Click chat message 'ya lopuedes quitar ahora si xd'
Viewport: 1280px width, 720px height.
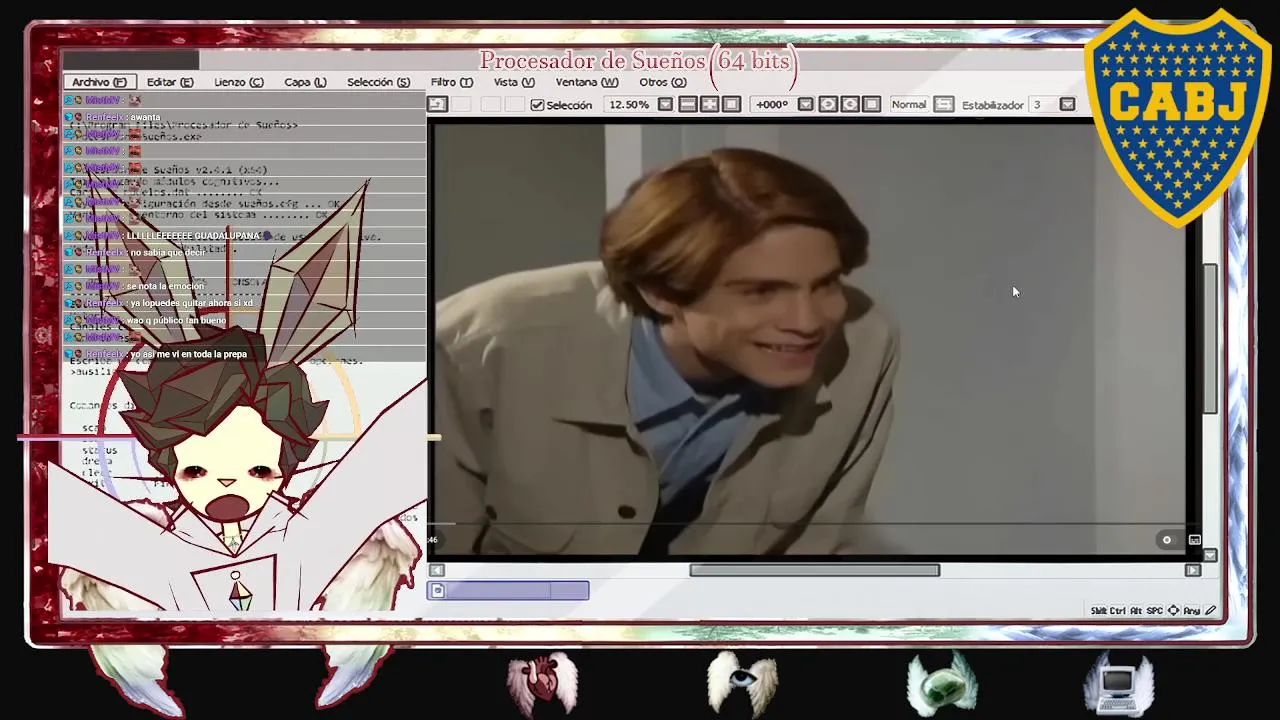pos(191,304)
